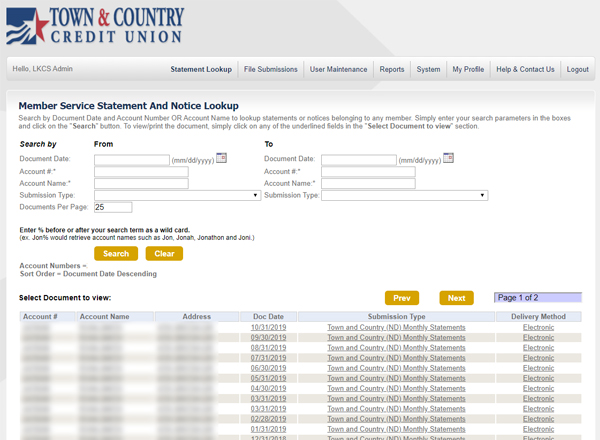Click the Delivery Method column header
This screenshot has width=600, height=440.
538,316
